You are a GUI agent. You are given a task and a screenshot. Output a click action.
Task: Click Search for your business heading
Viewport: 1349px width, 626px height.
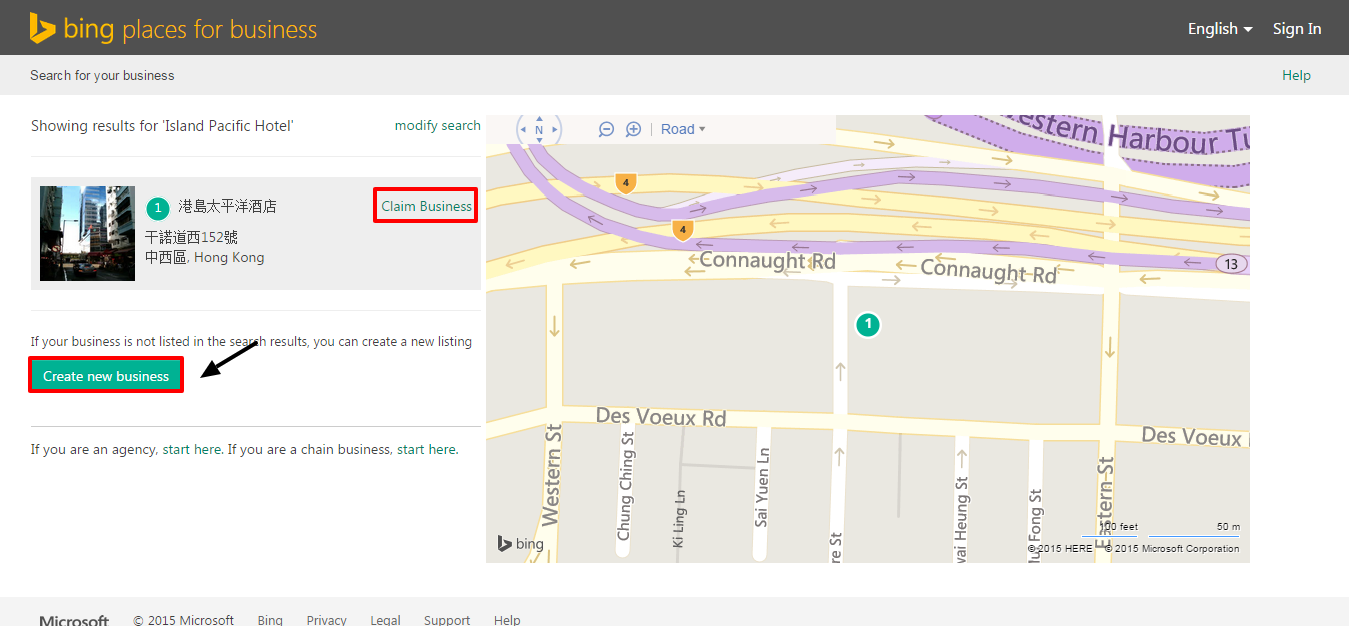pos(102,75)
